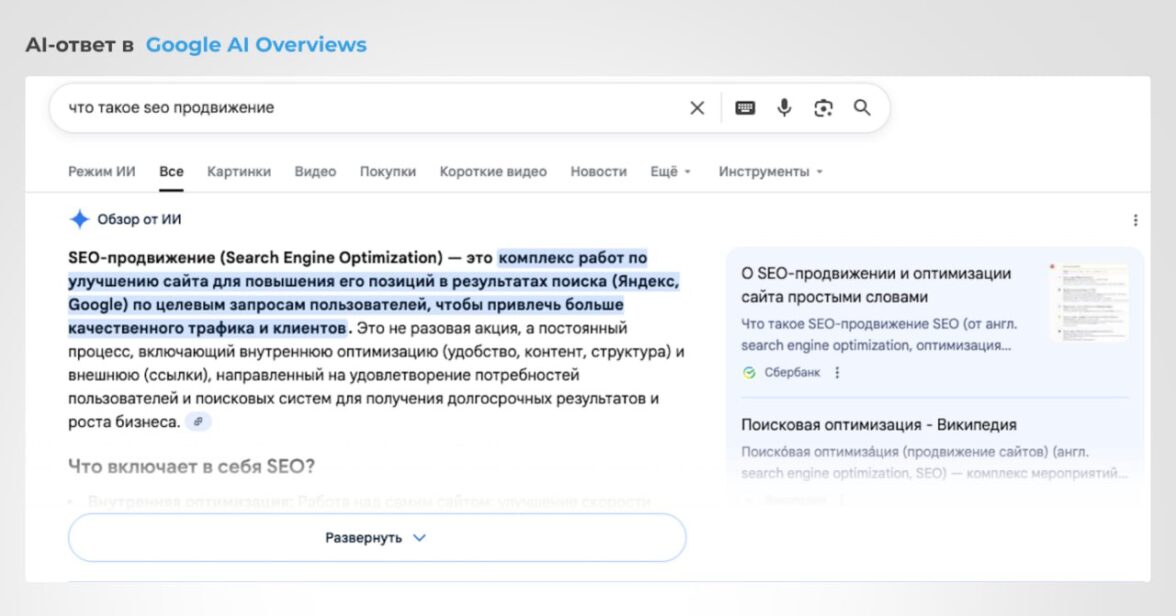This screenshot has height=616, width=1176.
Task: Open the Инструменты dropdown
Action: tap(770, 172)
